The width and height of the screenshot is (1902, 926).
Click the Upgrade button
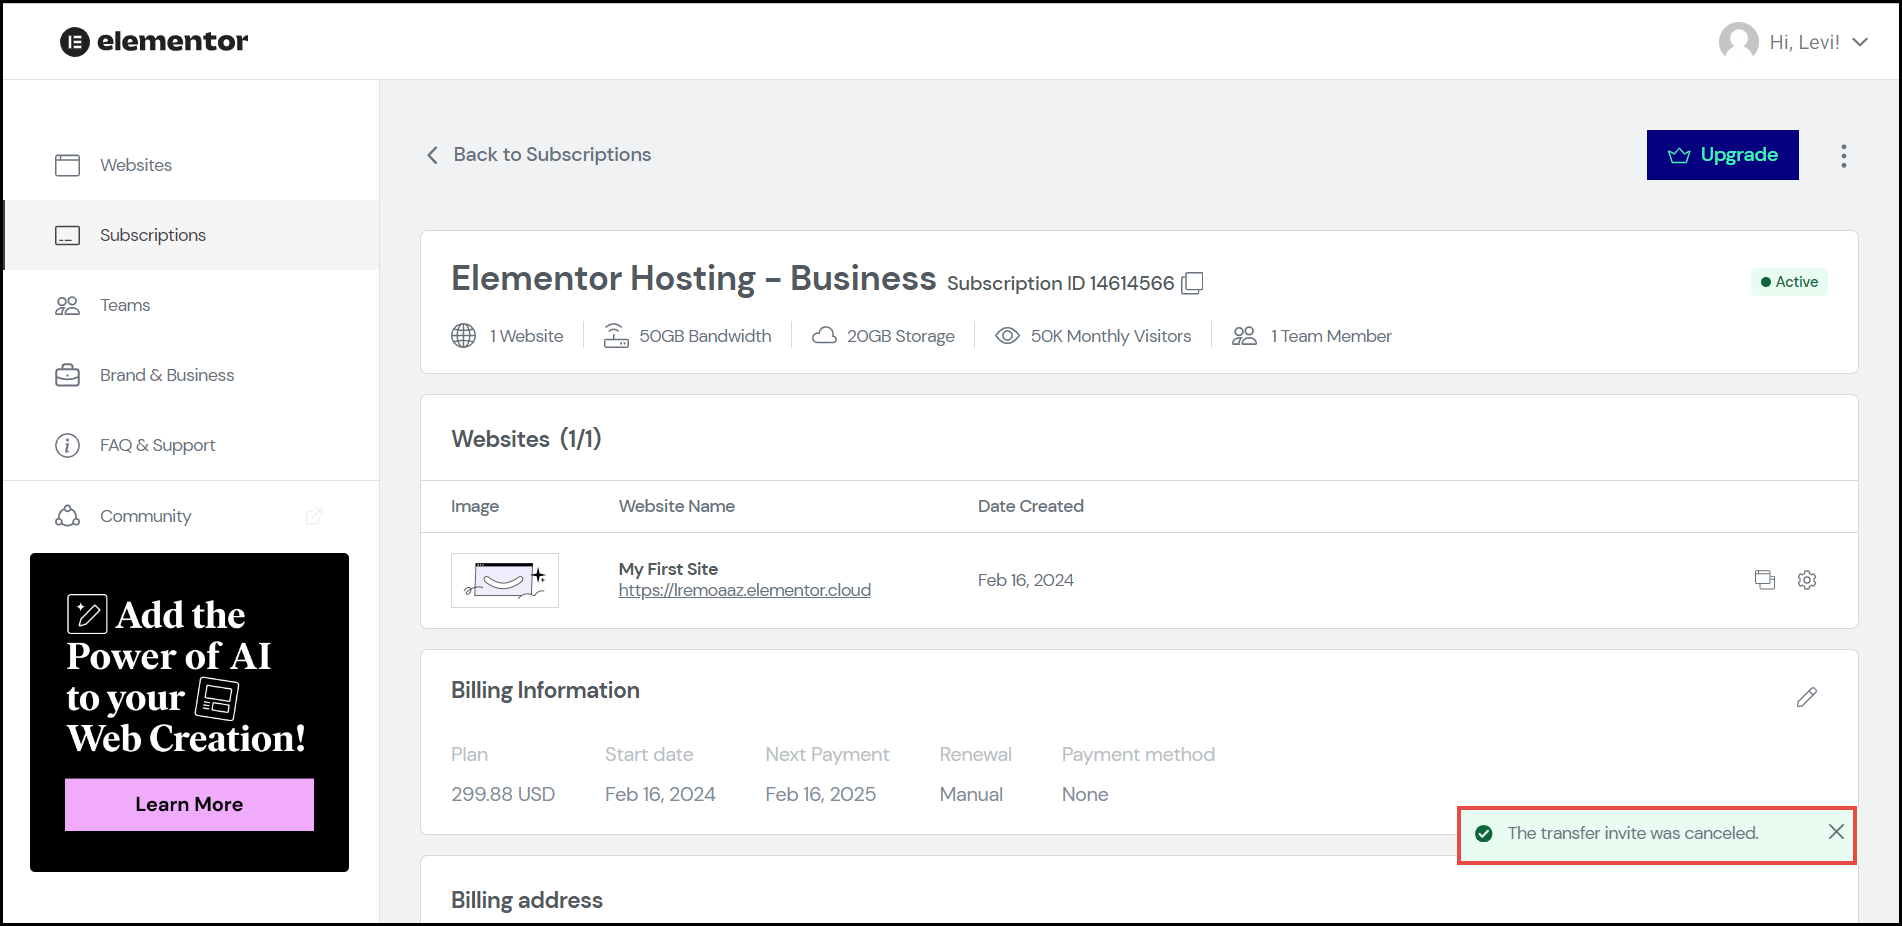click(1722, 155)
